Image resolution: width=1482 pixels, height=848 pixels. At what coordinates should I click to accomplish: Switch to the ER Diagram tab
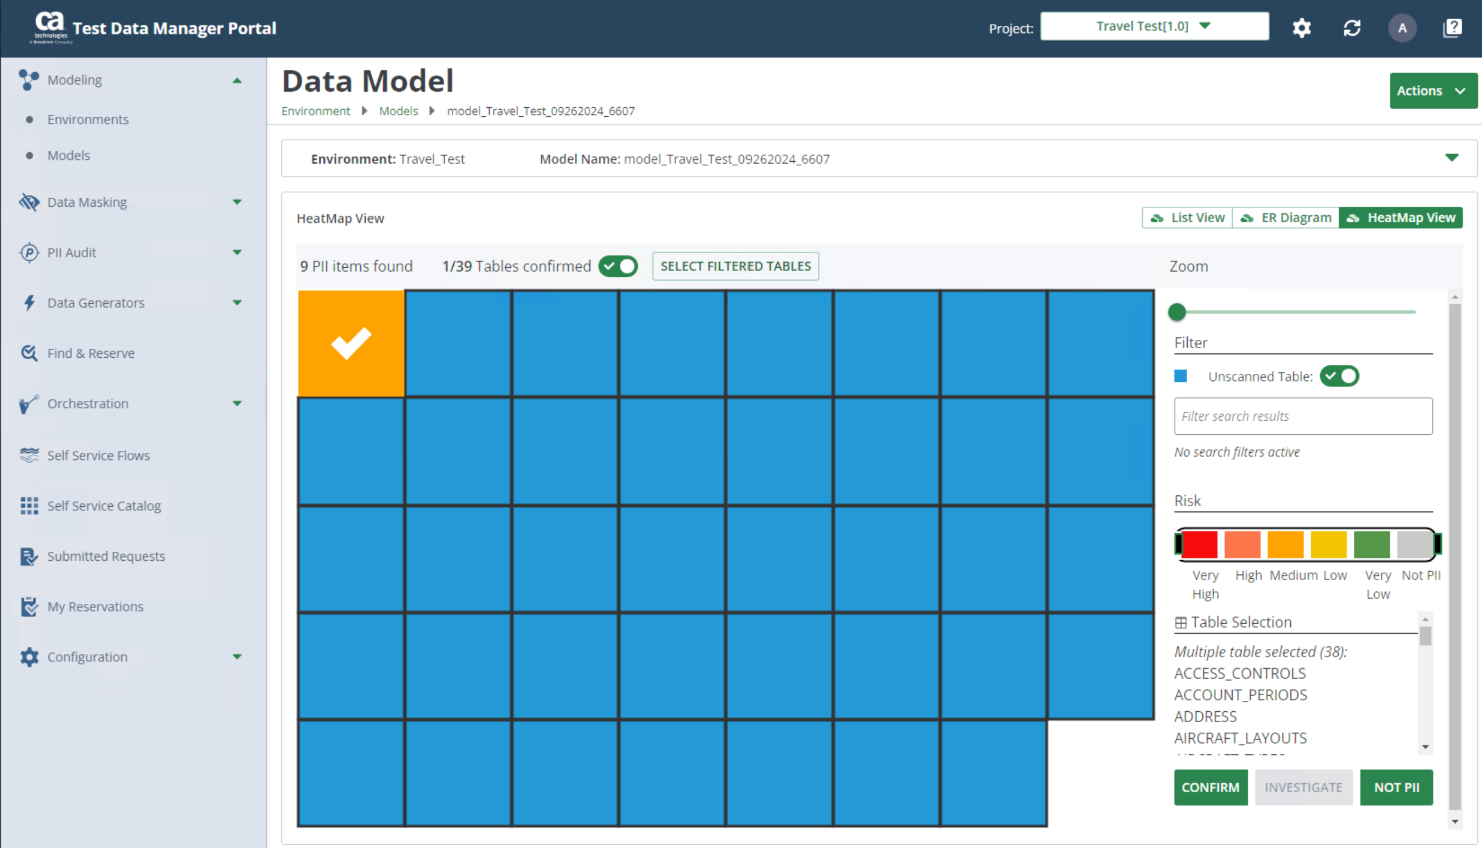pyautogui.click(x=1286, y=218)
